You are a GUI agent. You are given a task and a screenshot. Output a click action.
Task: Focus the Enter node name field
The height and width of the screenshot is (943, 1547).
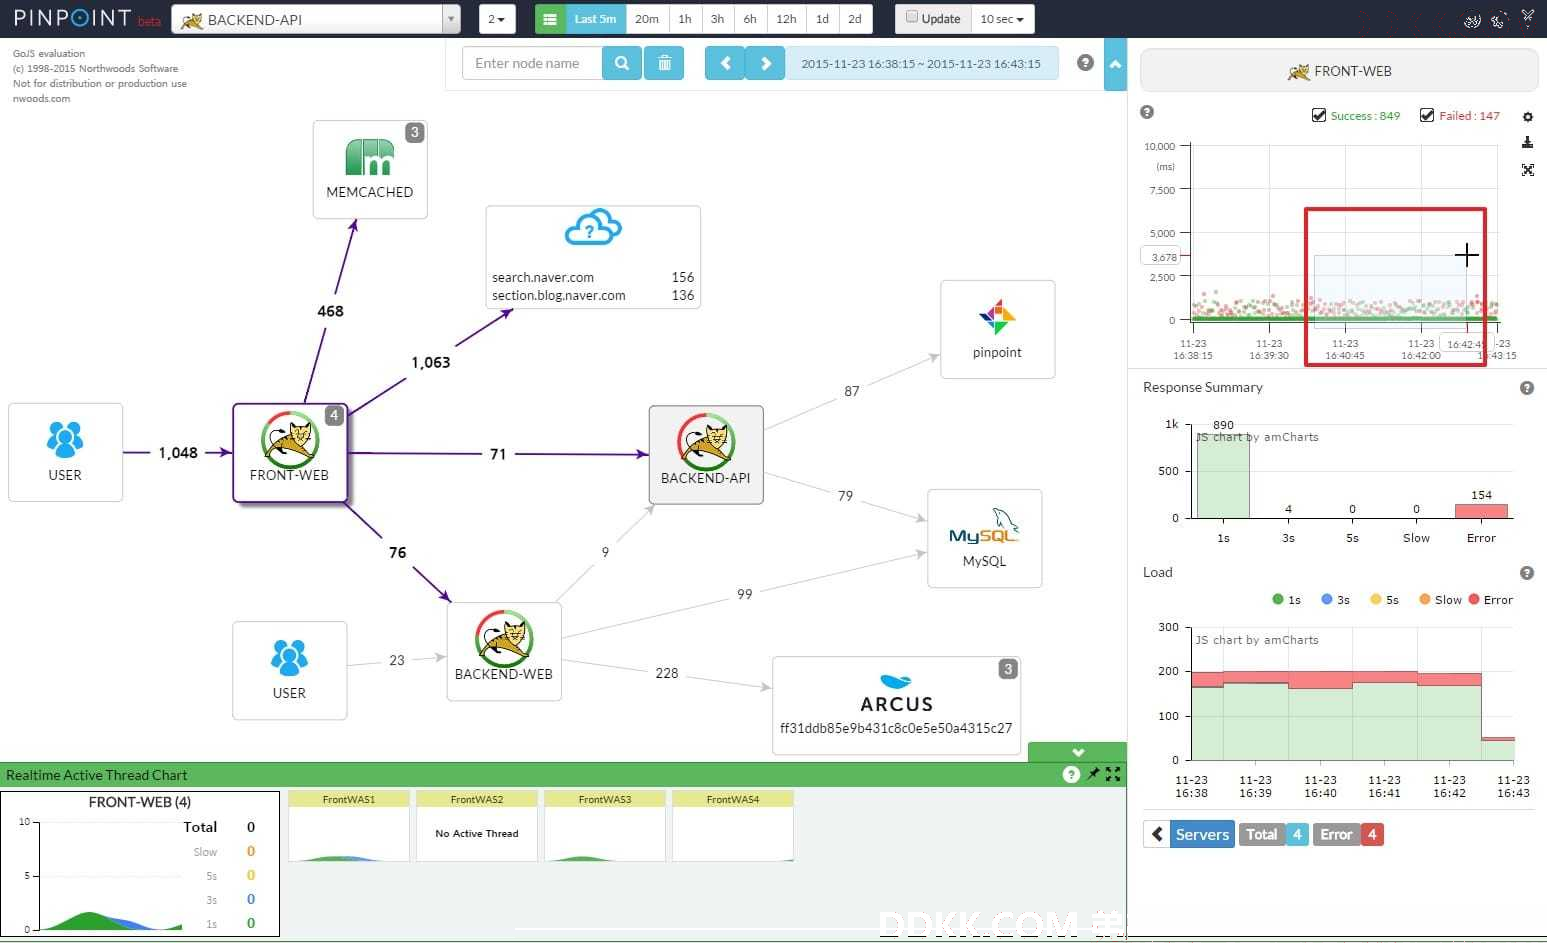[532, 63]
